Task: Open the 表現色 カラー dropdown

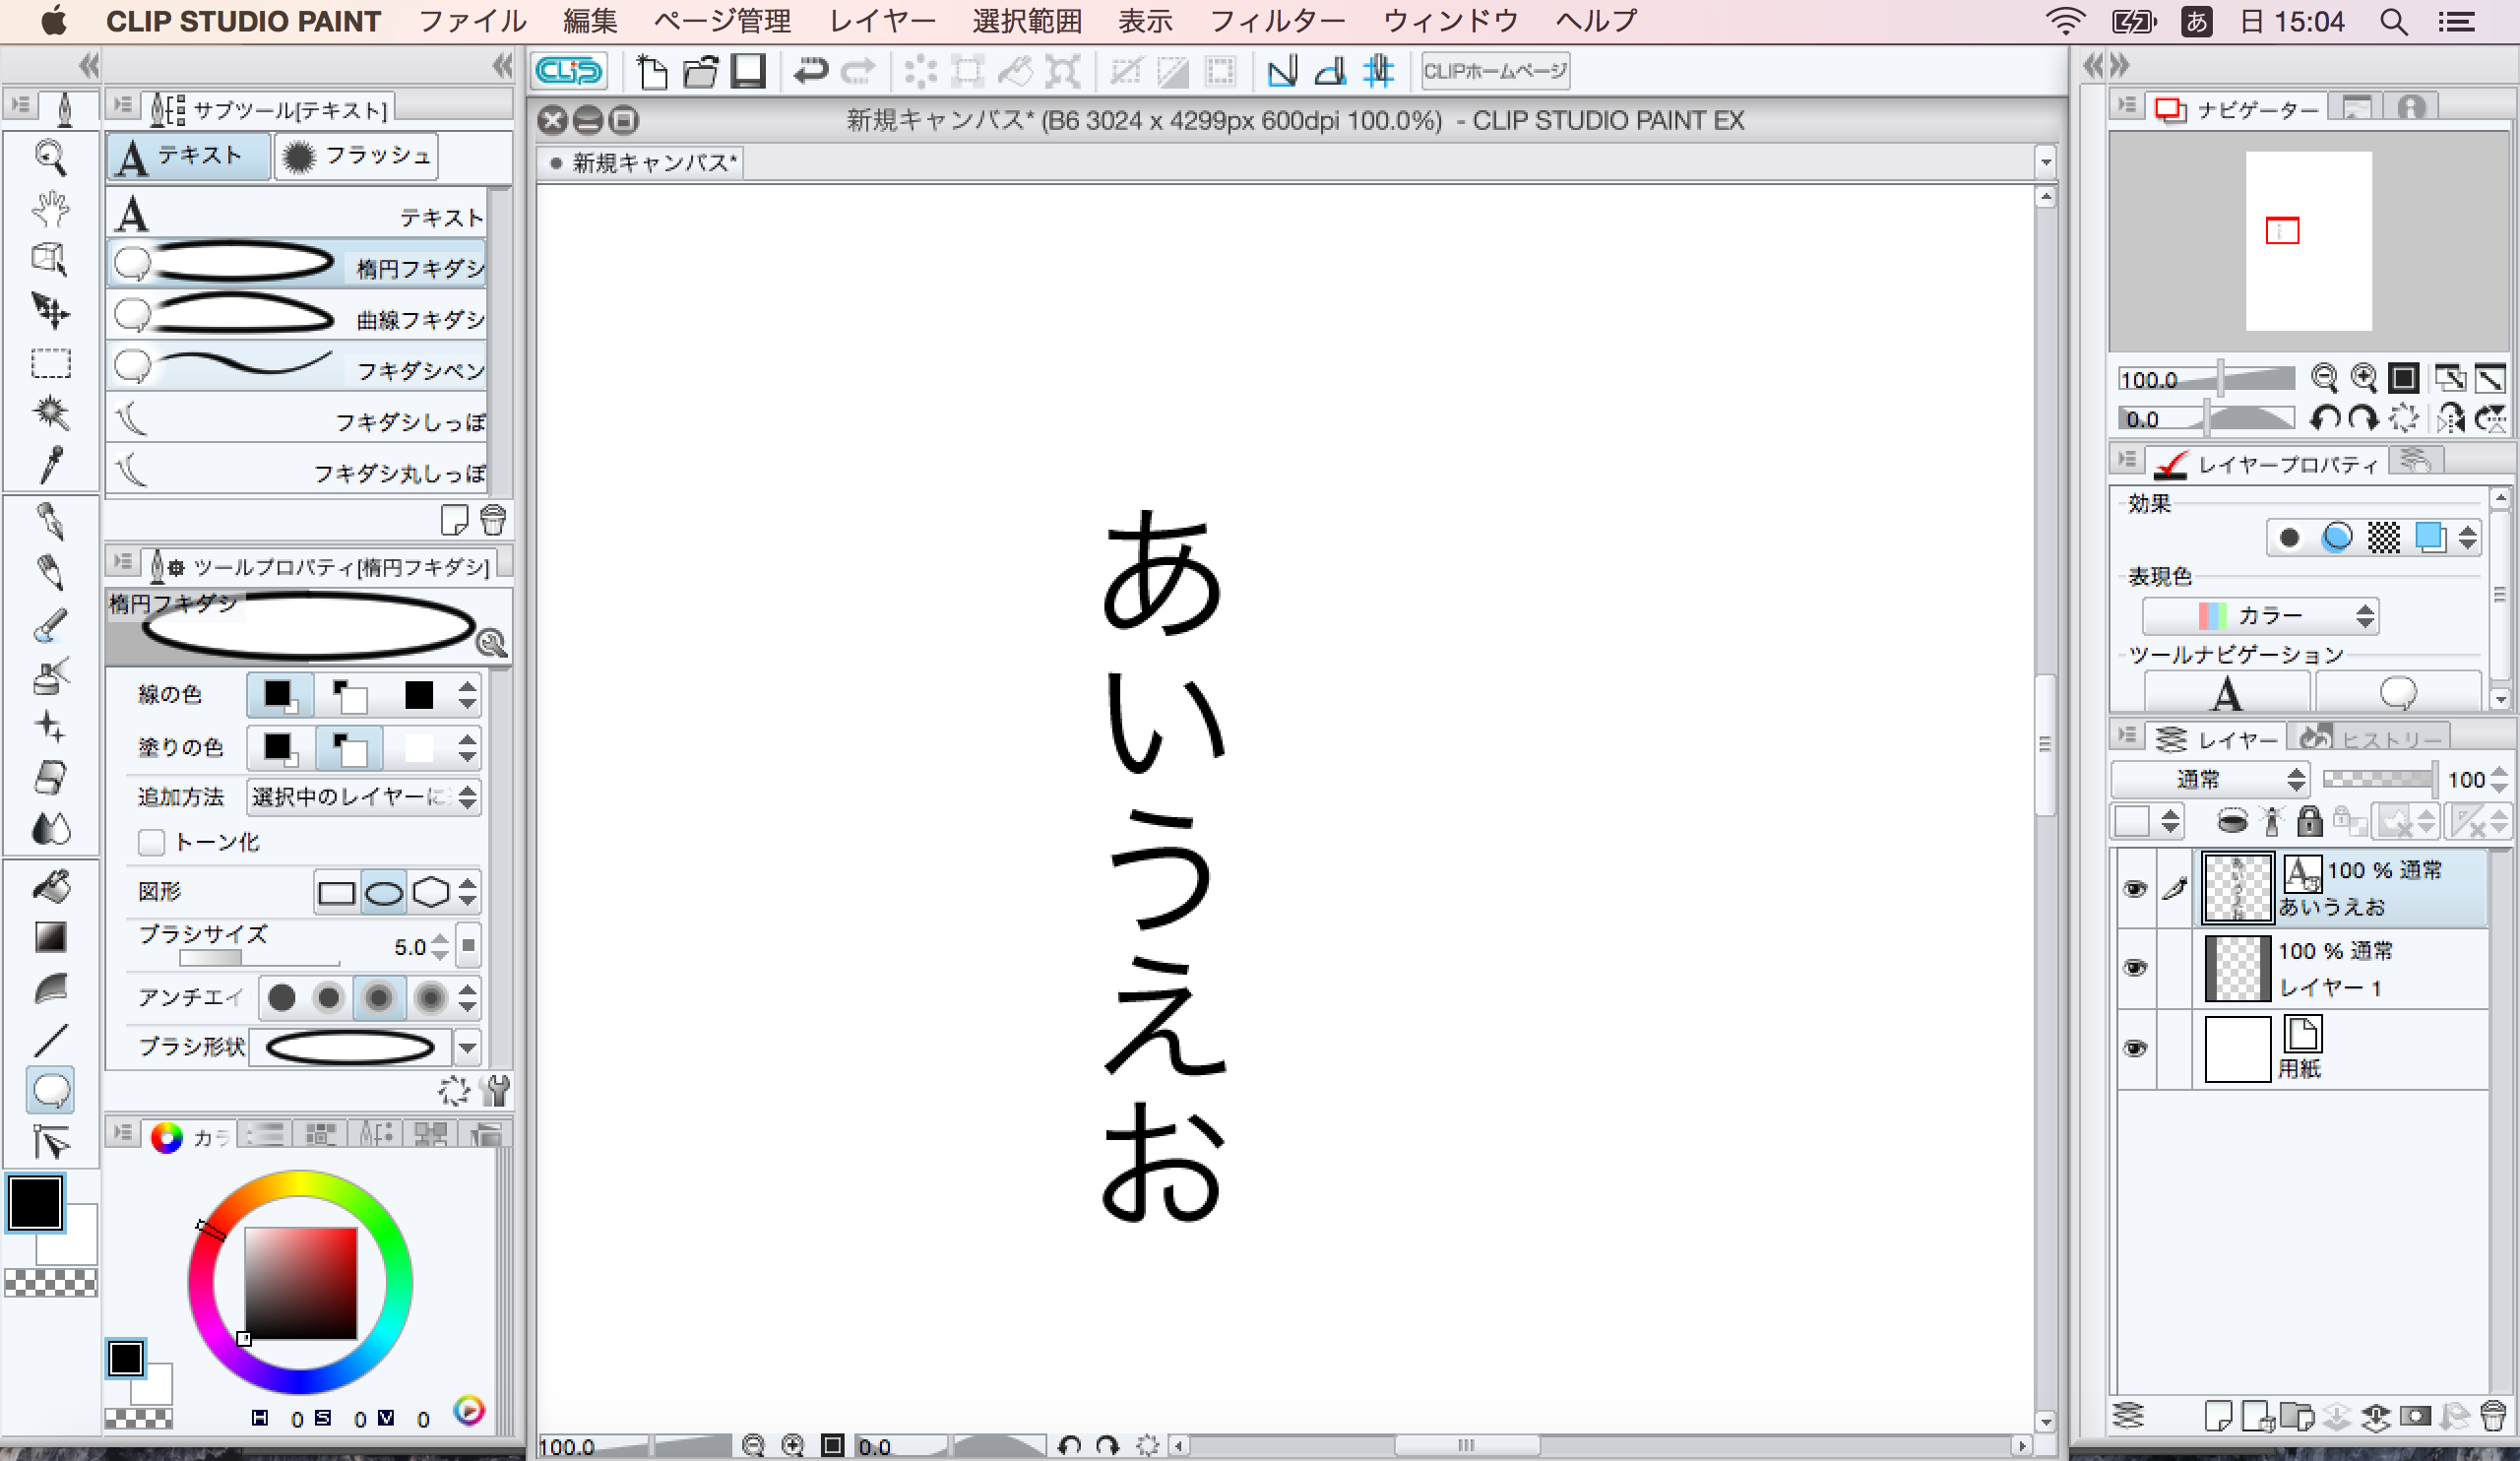Action: (2260, 616)
